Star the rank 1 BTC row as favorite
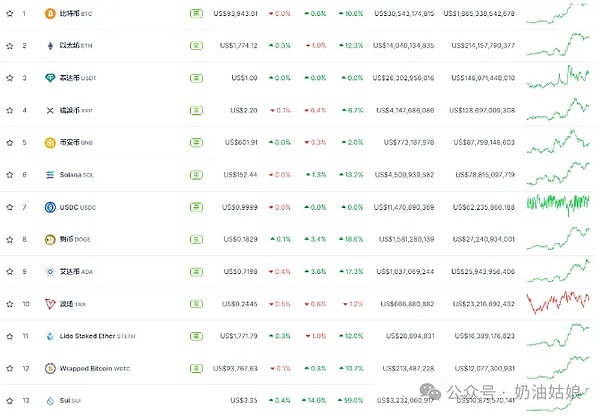The height and width of the screenshot is (416, 600). 9,14
